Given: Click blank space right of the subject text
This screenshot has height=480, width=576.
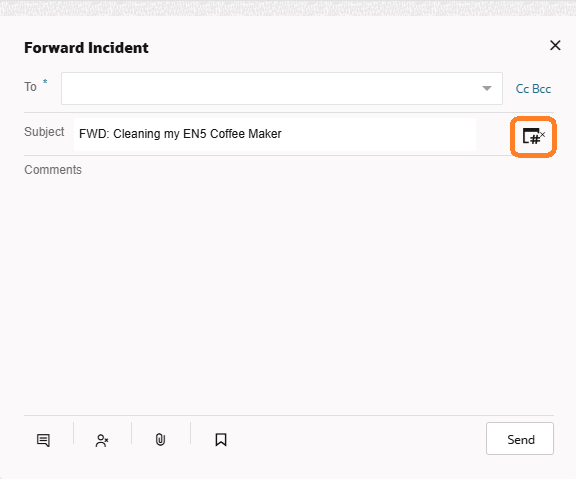Looking at the screenshot, I should 378,134.
